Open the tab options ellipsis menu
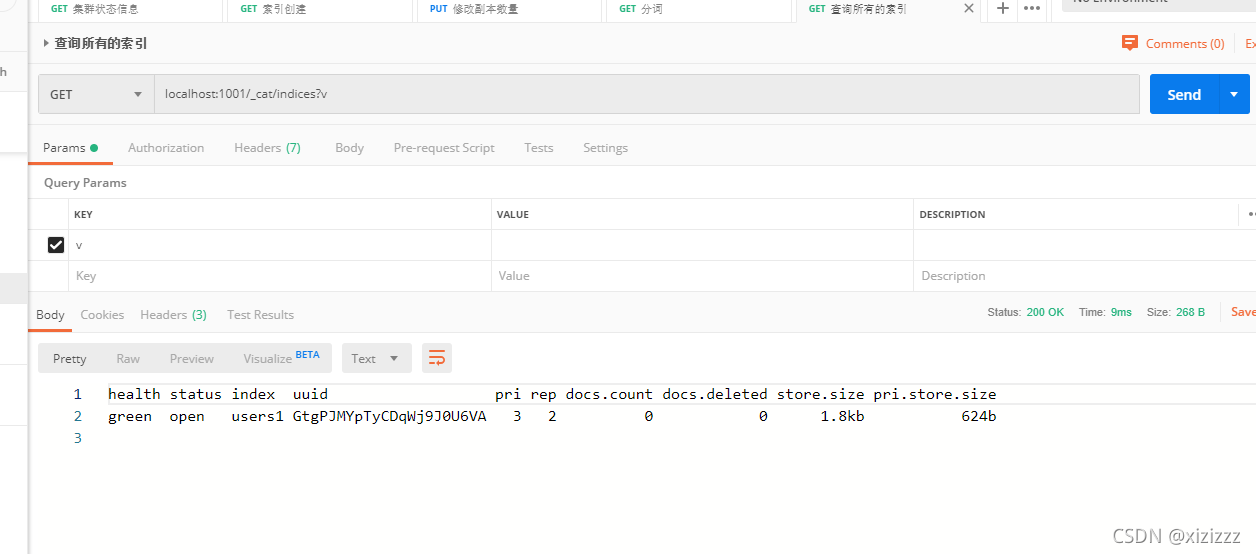 pyautogui.click(x=1032, y=8)
